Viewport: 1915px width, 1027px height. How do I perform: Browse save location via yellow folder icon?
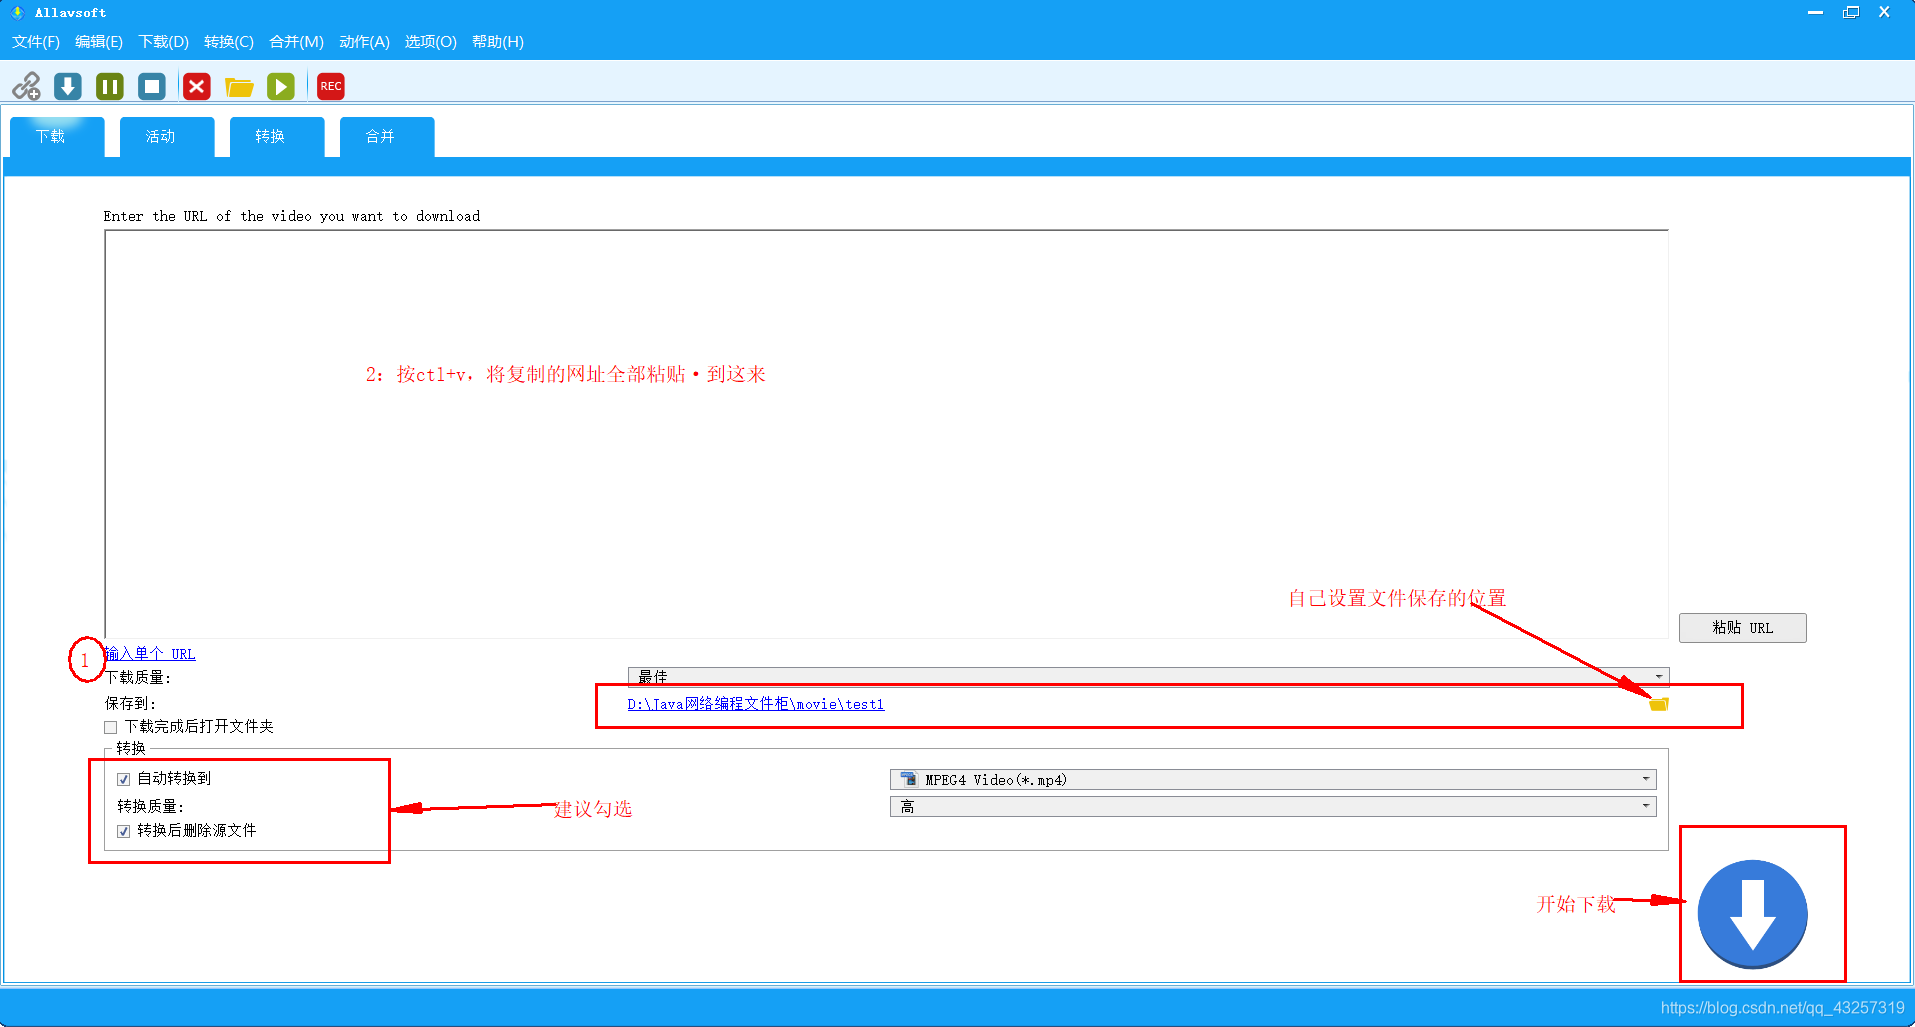coord(1659,704)
